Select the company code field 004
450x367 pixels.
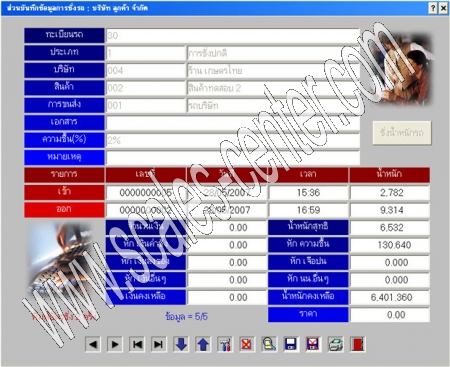146,71
